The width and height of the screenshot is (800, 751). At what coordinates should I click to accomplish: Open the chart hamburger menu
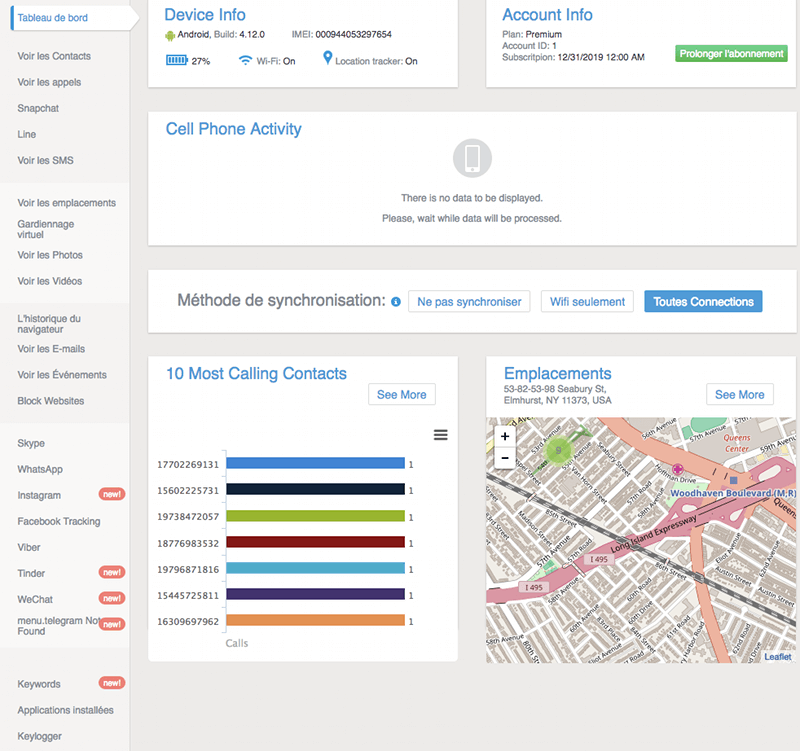pos(441,435)
